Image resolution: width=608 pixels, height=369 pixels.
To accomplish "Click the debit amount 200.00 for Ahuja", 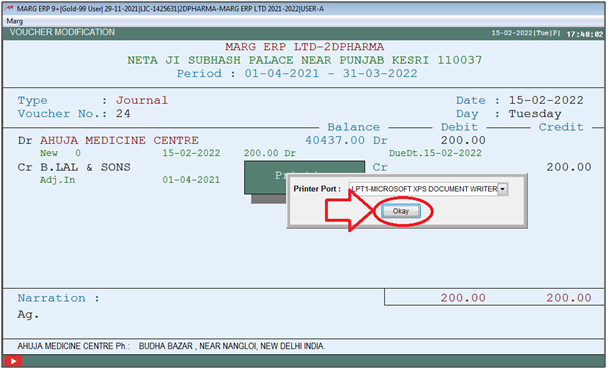I will 463,140.
